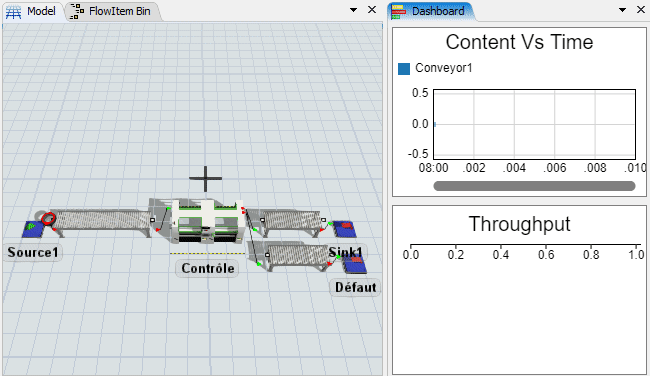Select the Défaut sink object
Image resolution: width=650 pixels, height=376 pixels.
(x=354, y=264)
